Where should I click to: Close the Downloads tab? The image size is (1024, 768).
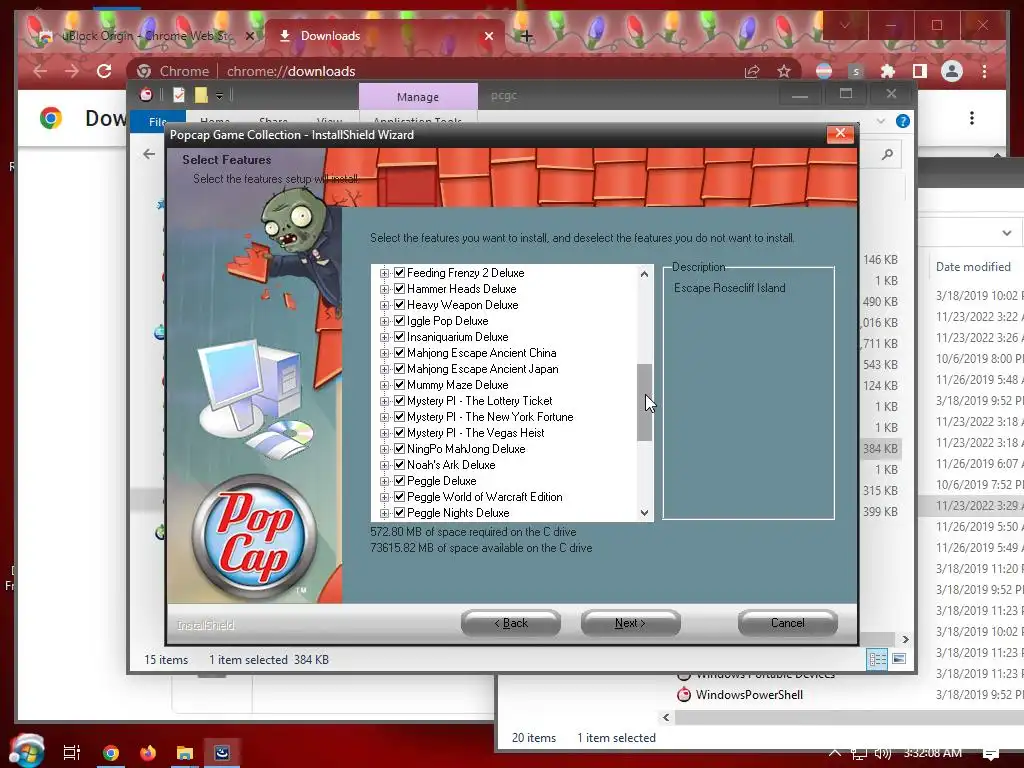click(x=488, y=36)
